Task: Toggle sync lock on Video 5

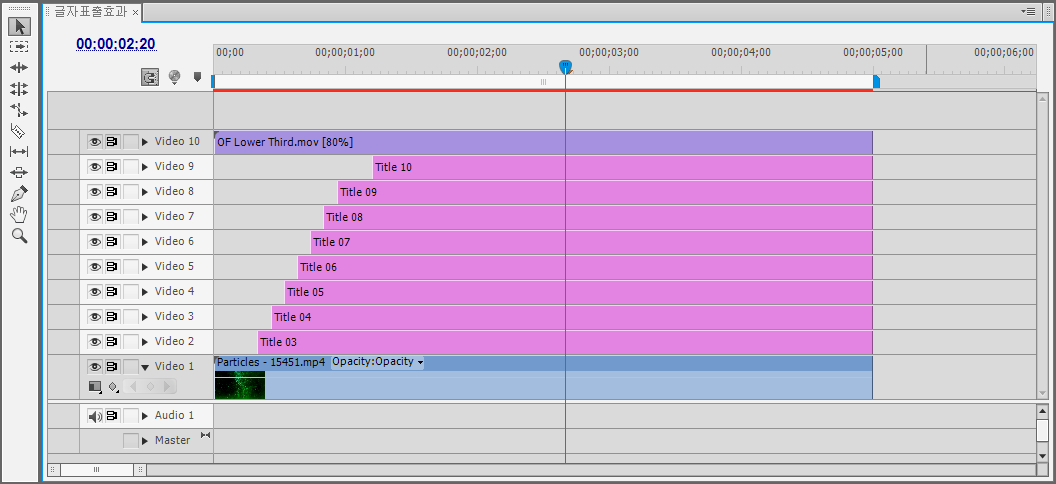Action: 112,267
